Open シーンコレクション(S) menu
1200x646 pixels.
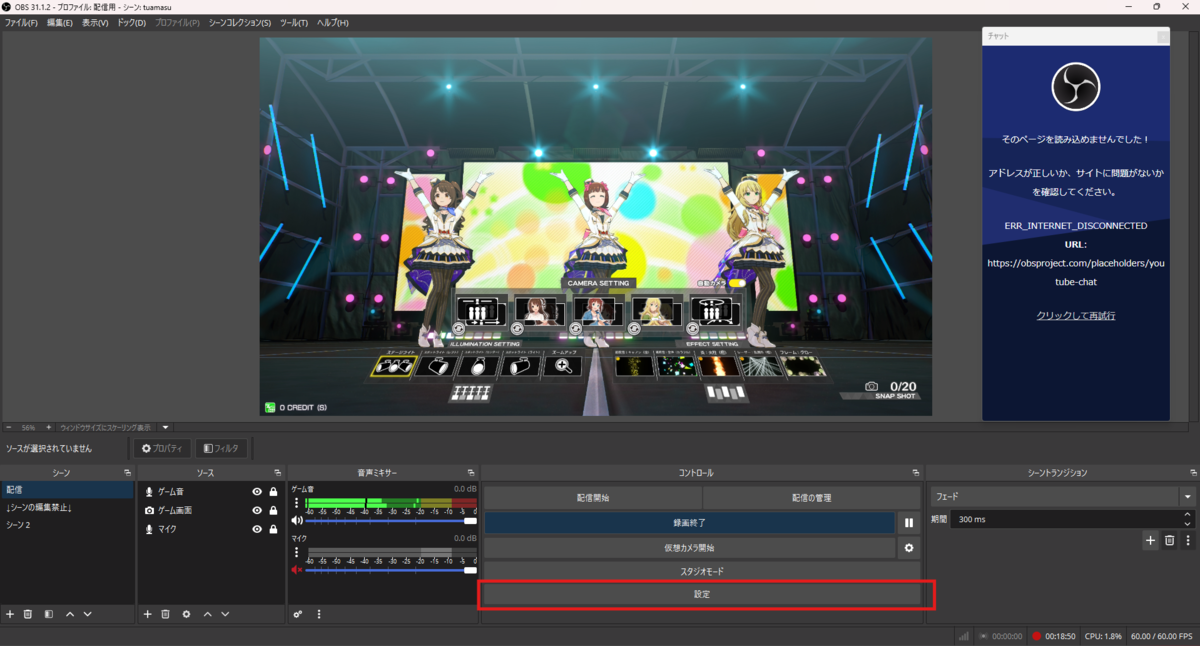[240, 22]
